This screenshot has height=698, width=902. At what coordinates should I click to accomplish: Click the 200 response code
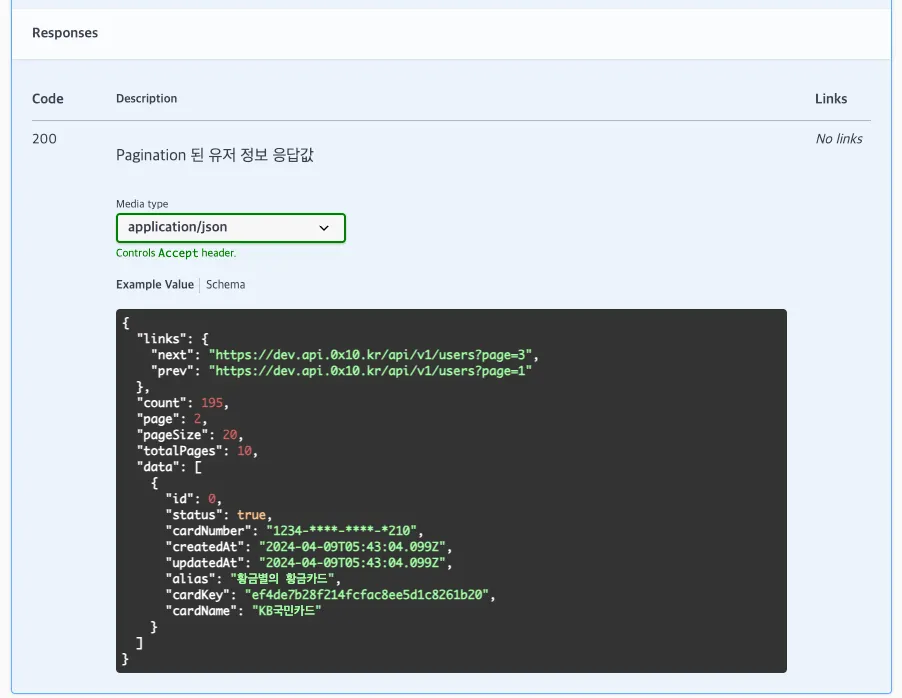point(44,139)
